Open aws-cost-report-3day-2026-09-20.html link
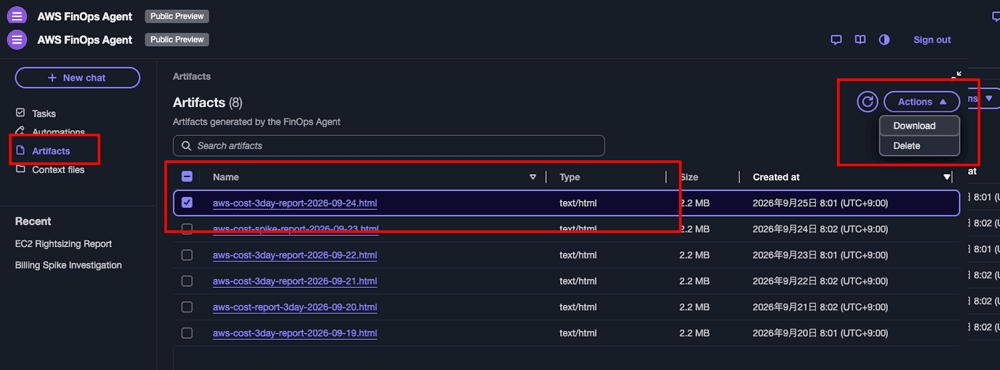 295,307
